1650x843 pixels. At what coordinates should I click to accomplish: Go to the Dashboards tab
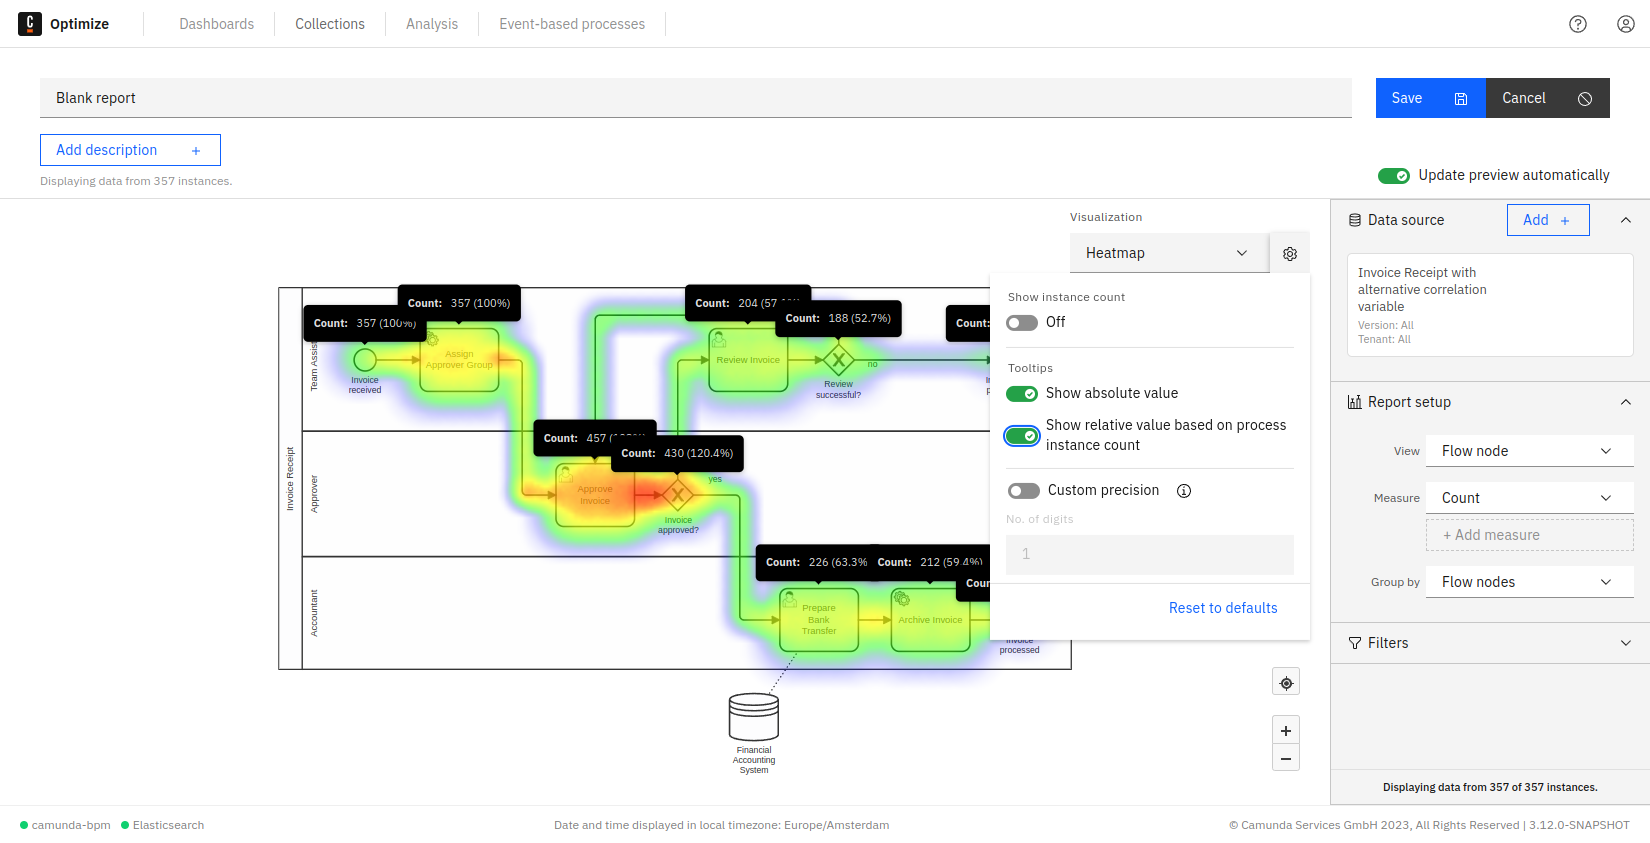pyautogui.click(x=217, y=24)
